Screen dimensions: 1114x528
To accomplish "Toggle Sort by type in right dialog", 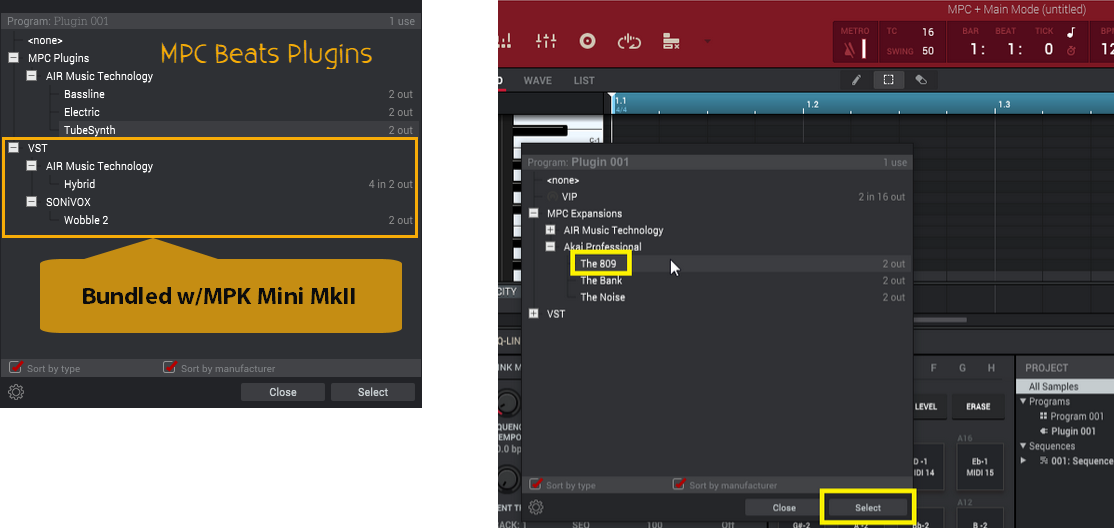I will click(536, 485).
